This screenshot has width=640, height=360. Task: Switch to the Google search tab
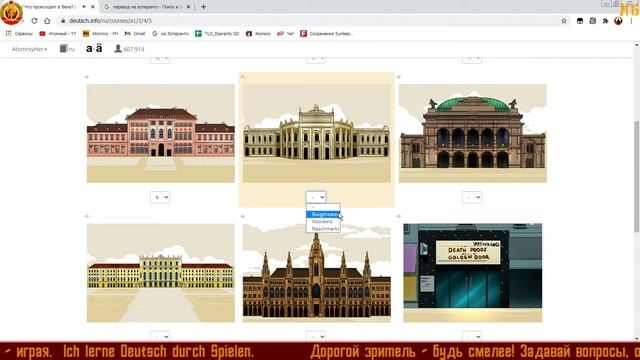click(146, 7)
